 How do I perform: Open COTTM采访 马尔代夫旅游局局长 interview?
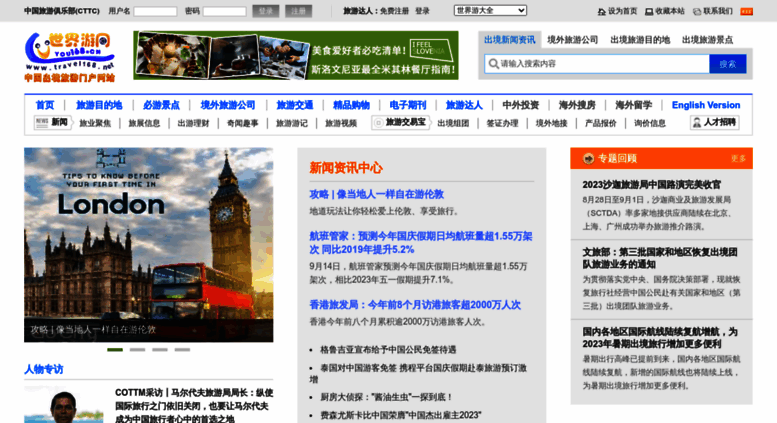coord(194,406)
